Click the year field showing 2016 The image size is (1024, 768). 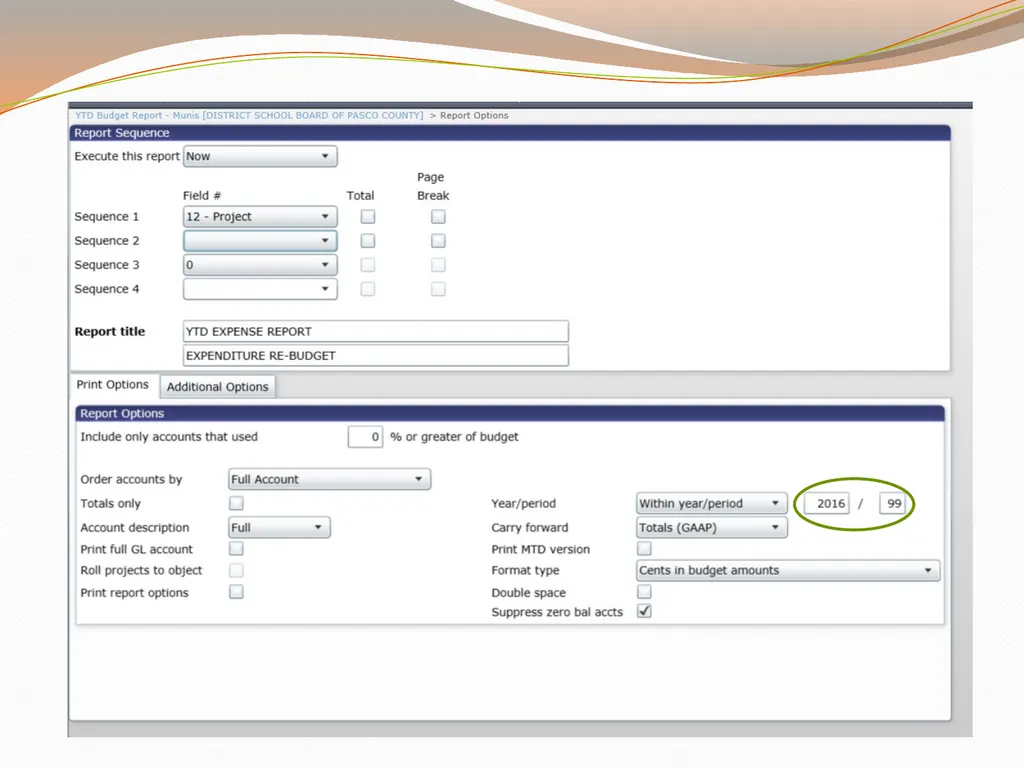click(826, 504)
